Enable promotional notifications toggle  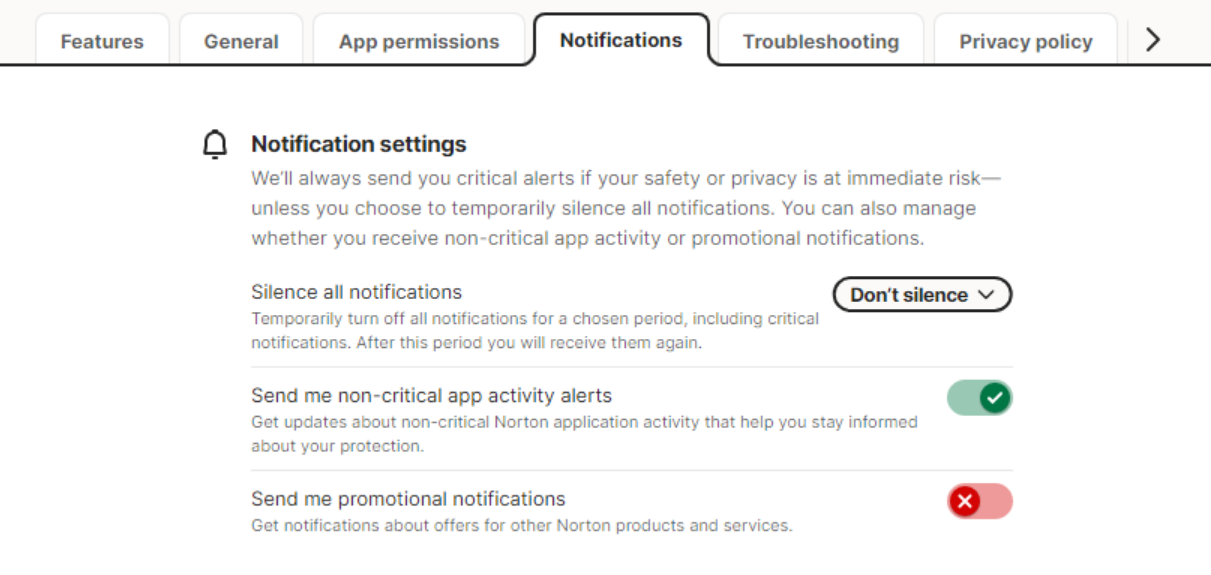tap(979, 502)
